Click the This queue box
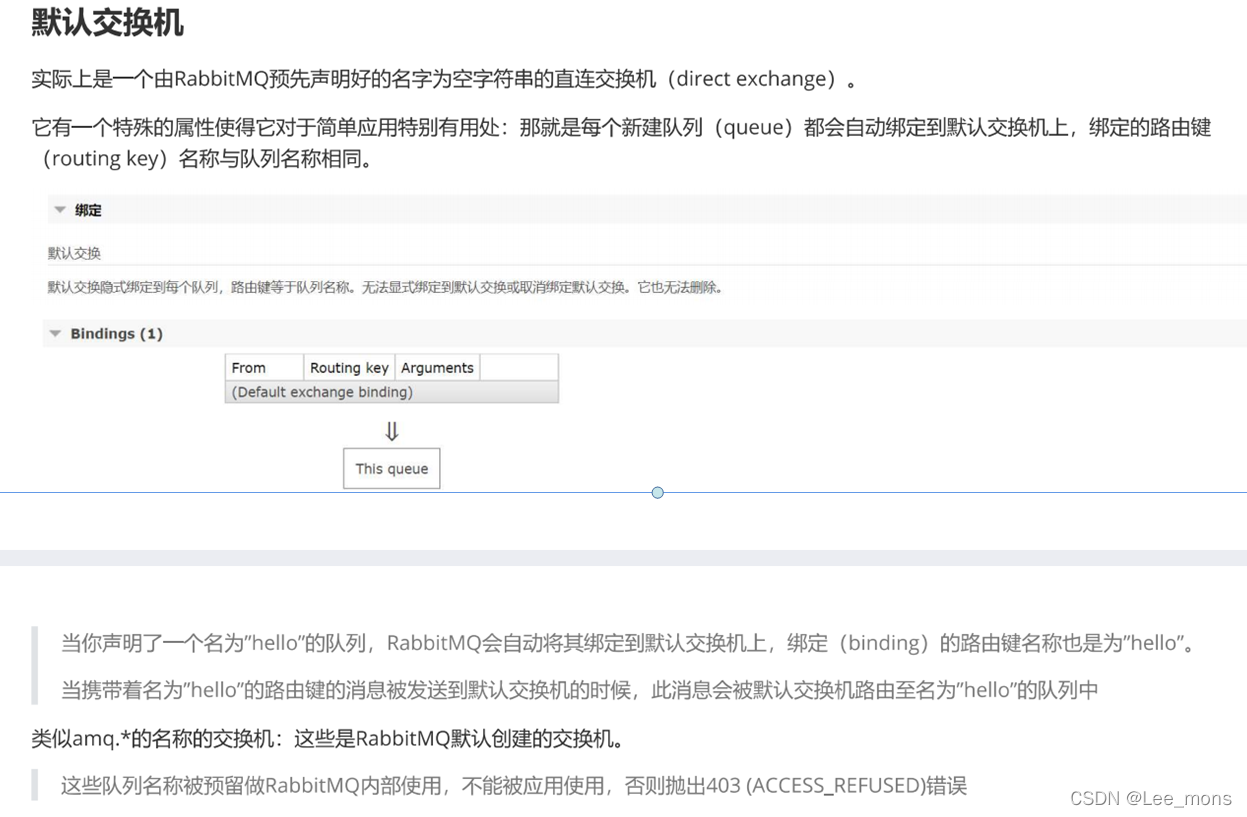The height and width of the screenshot is (817, 1247). [x=392, y=468]
